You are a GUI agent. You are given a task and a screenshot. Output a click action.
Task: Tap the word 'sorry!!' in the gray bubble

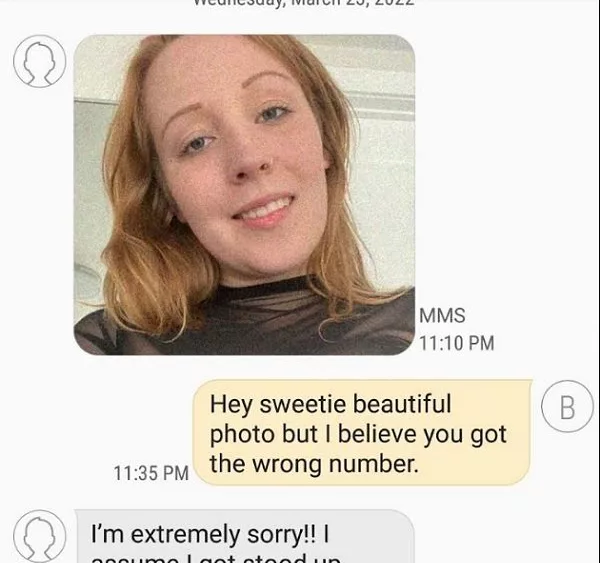(281, 534)
